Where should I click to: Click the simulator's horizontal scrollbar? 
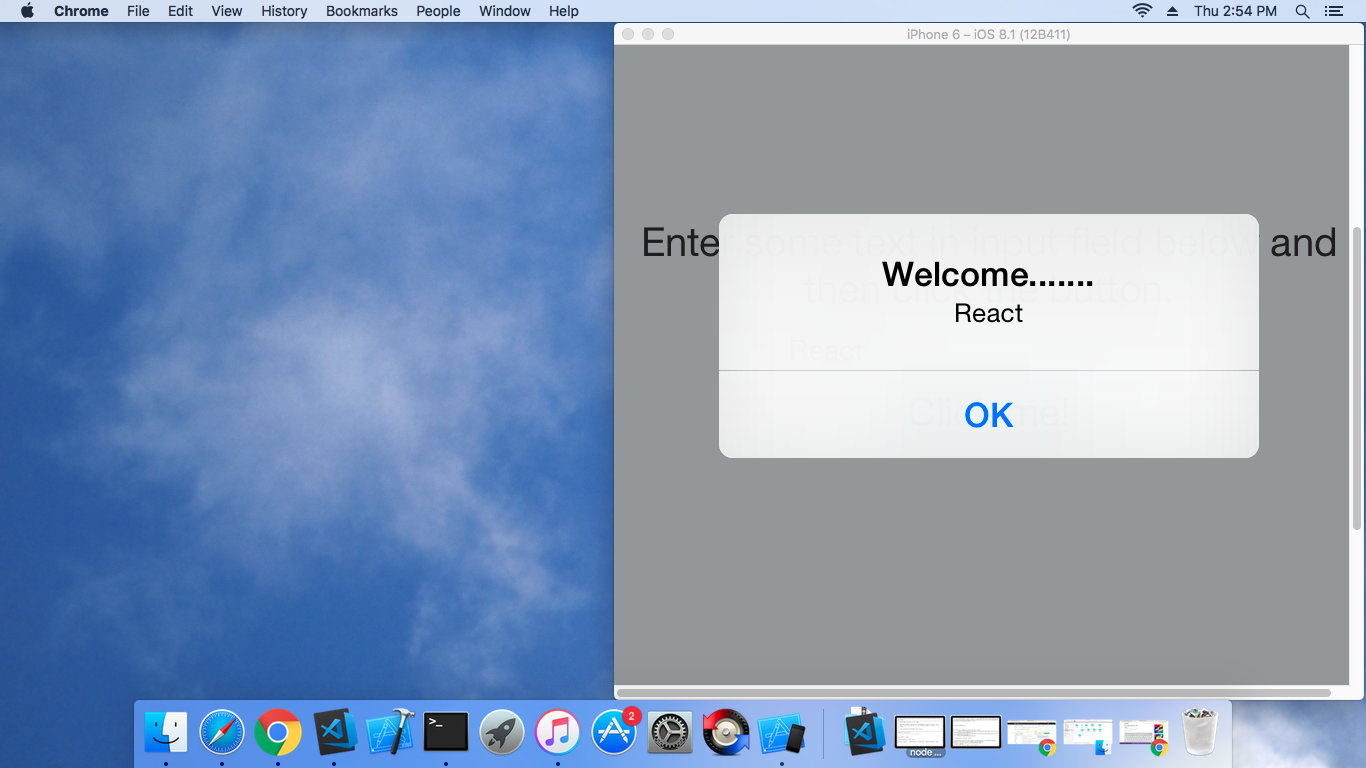(x=973, y=692)
